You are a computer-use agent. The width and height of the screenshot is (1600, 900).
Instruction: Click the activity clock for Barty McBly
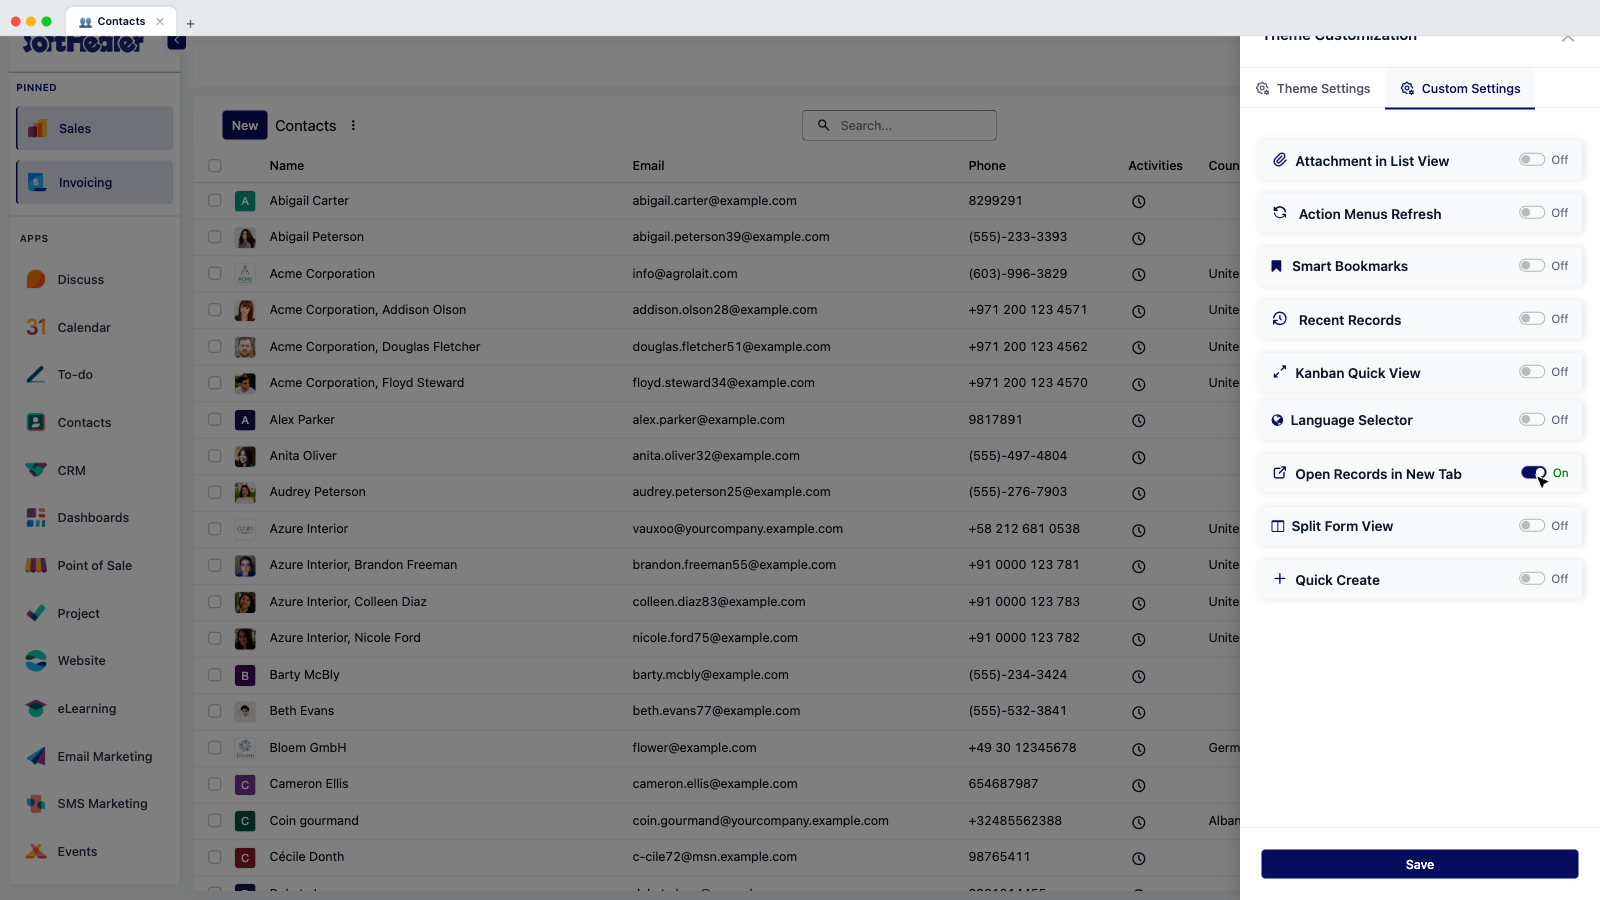point(1138,676)
